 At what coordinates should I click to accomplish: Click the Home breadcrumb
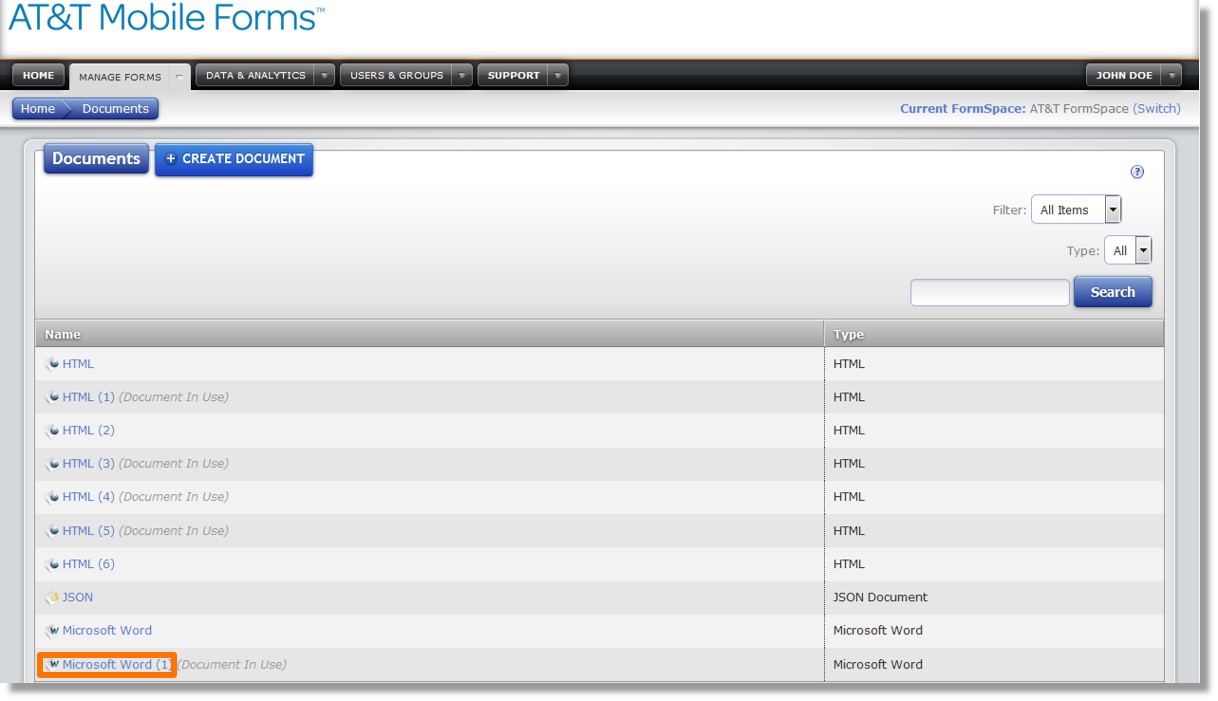coord(38,109)
